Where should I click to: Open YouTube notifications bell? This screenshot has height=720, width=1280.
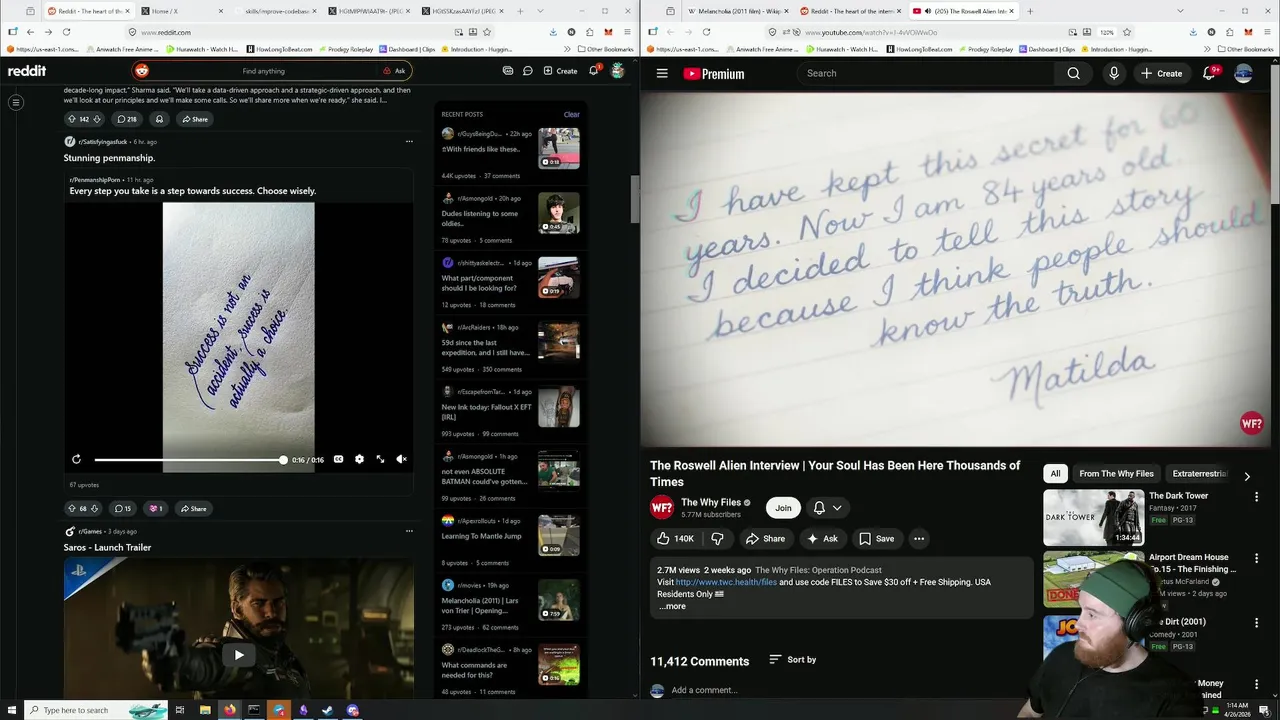coord(1208,73)
